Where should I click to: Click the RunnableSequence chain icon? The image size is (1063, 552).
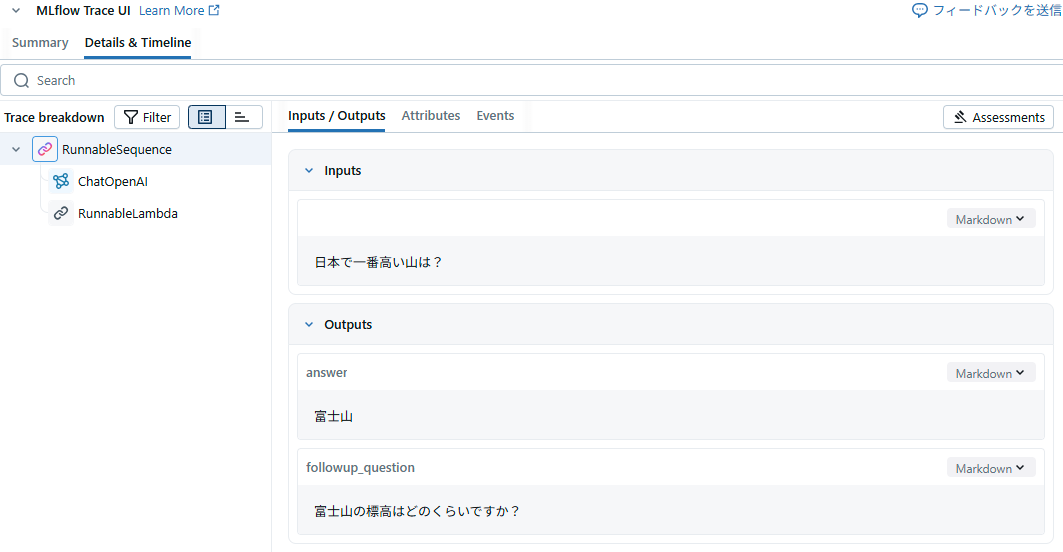tap(45, 149)
